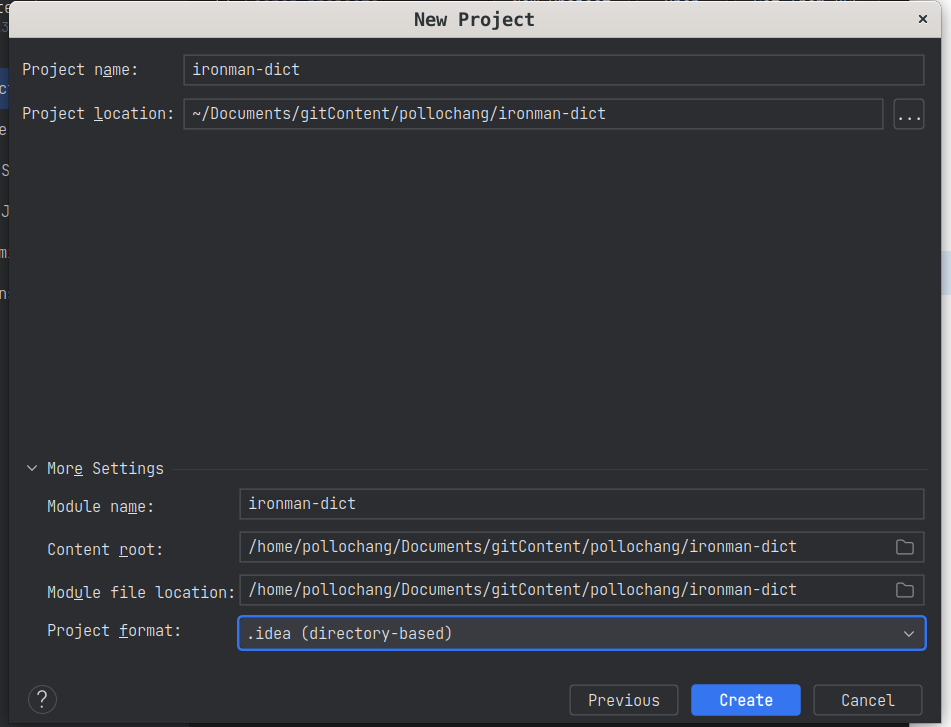Open the Project format dropdown
This screenshot has width=951, height=727.
[x=581, y=633]
